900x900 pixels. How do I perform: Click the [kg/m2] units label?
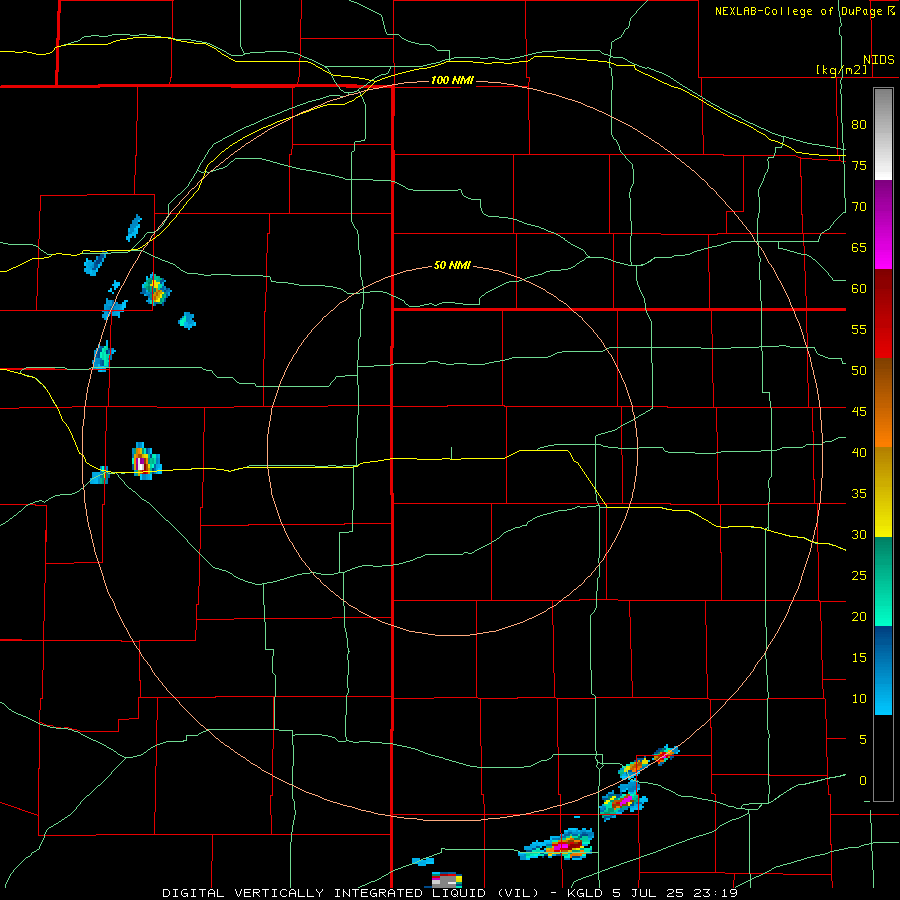(841, 70)
